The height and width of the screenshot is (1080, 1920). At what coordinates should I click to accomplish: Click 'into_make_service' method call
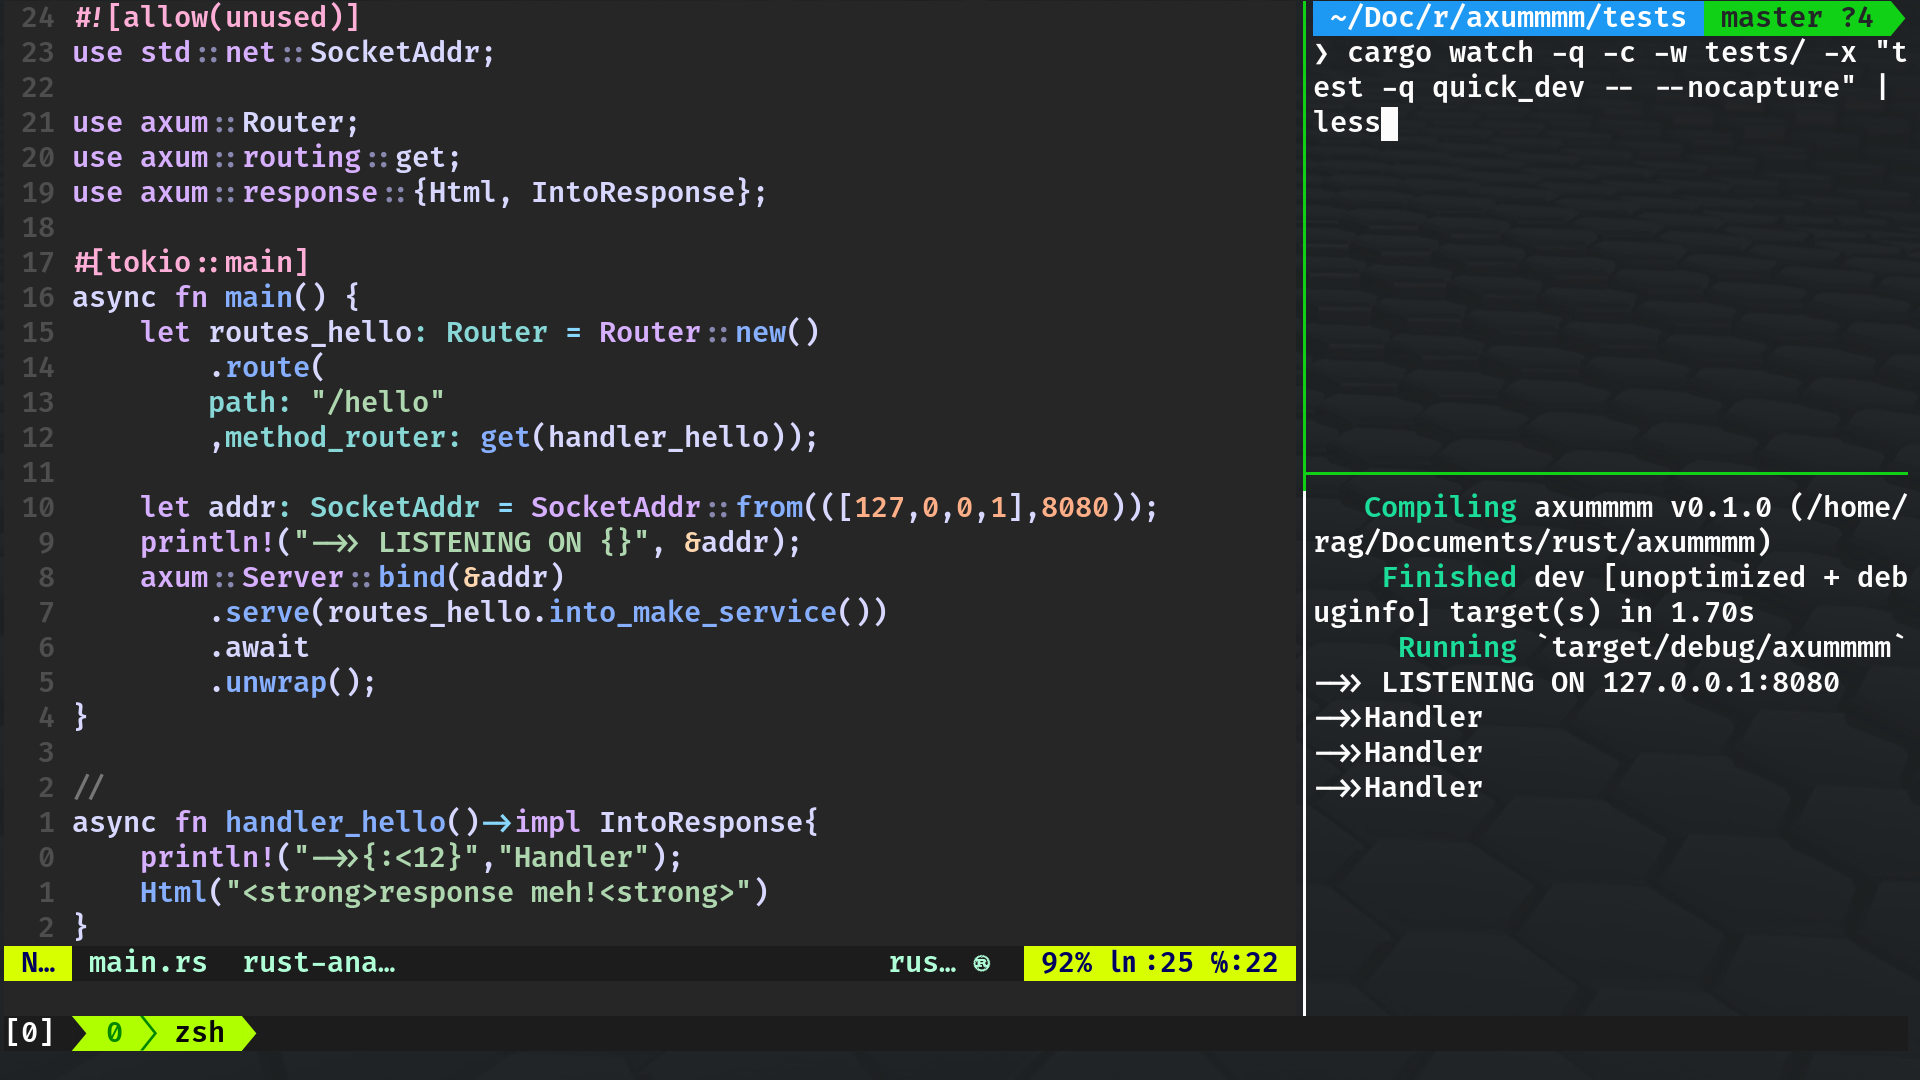tap(692, 613)
